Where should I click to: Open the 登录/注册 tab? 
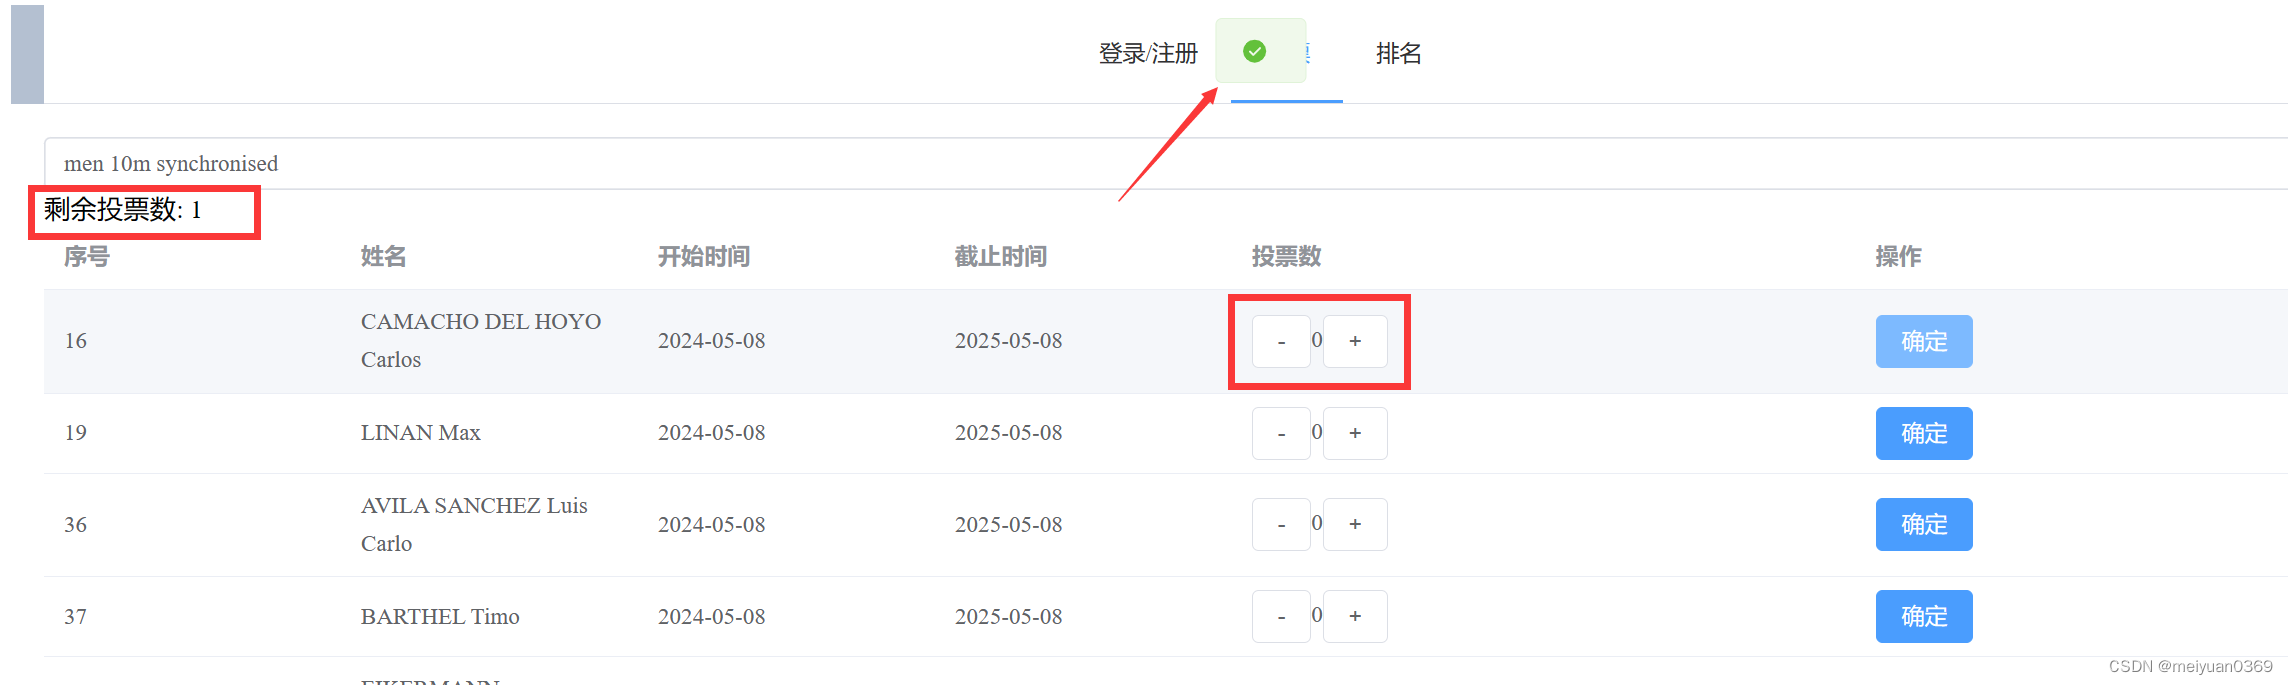click(x=1148, y=53)
